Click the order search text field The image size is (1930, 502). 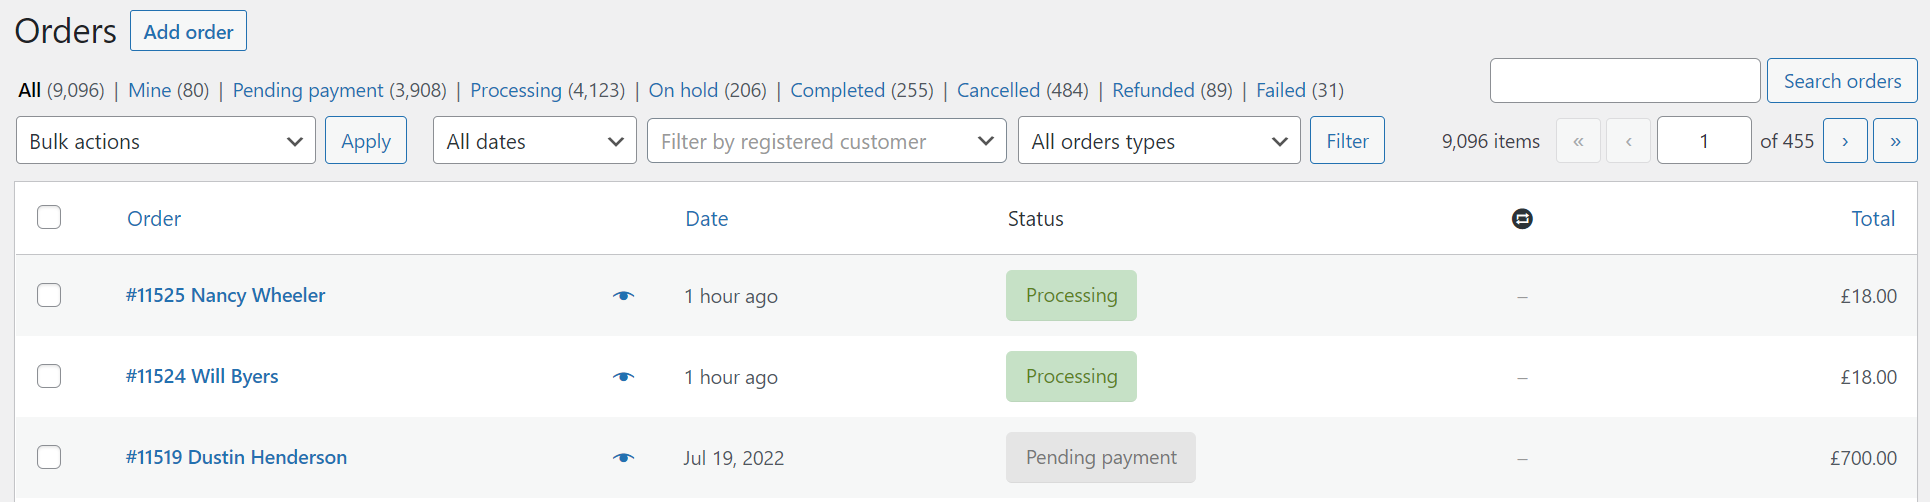point(1624,81)
